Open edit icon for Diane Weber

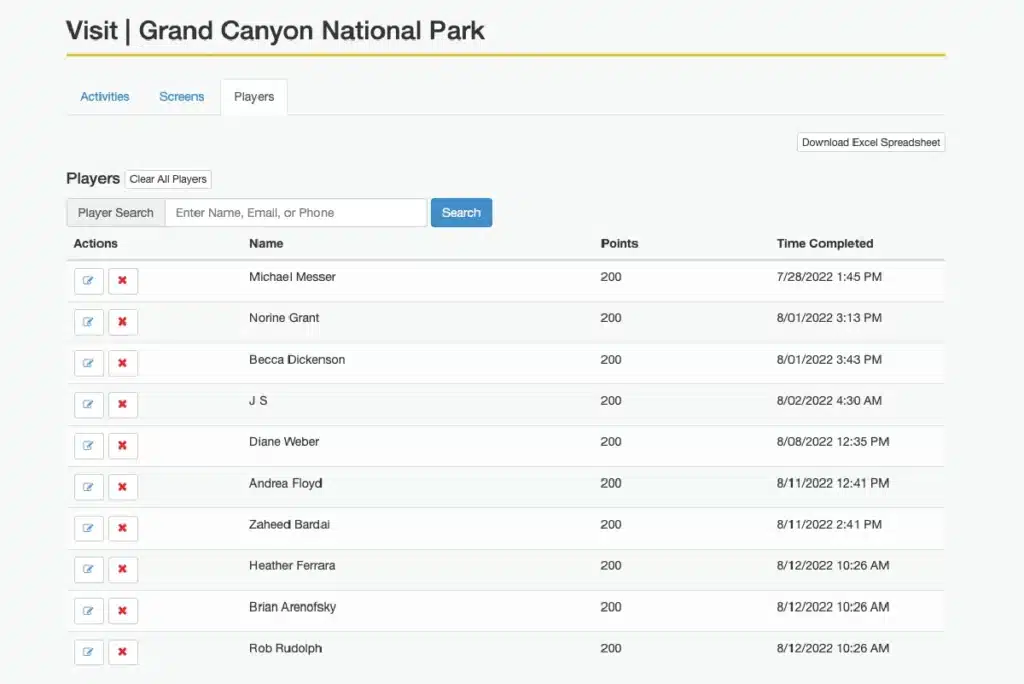click(88, 446)
